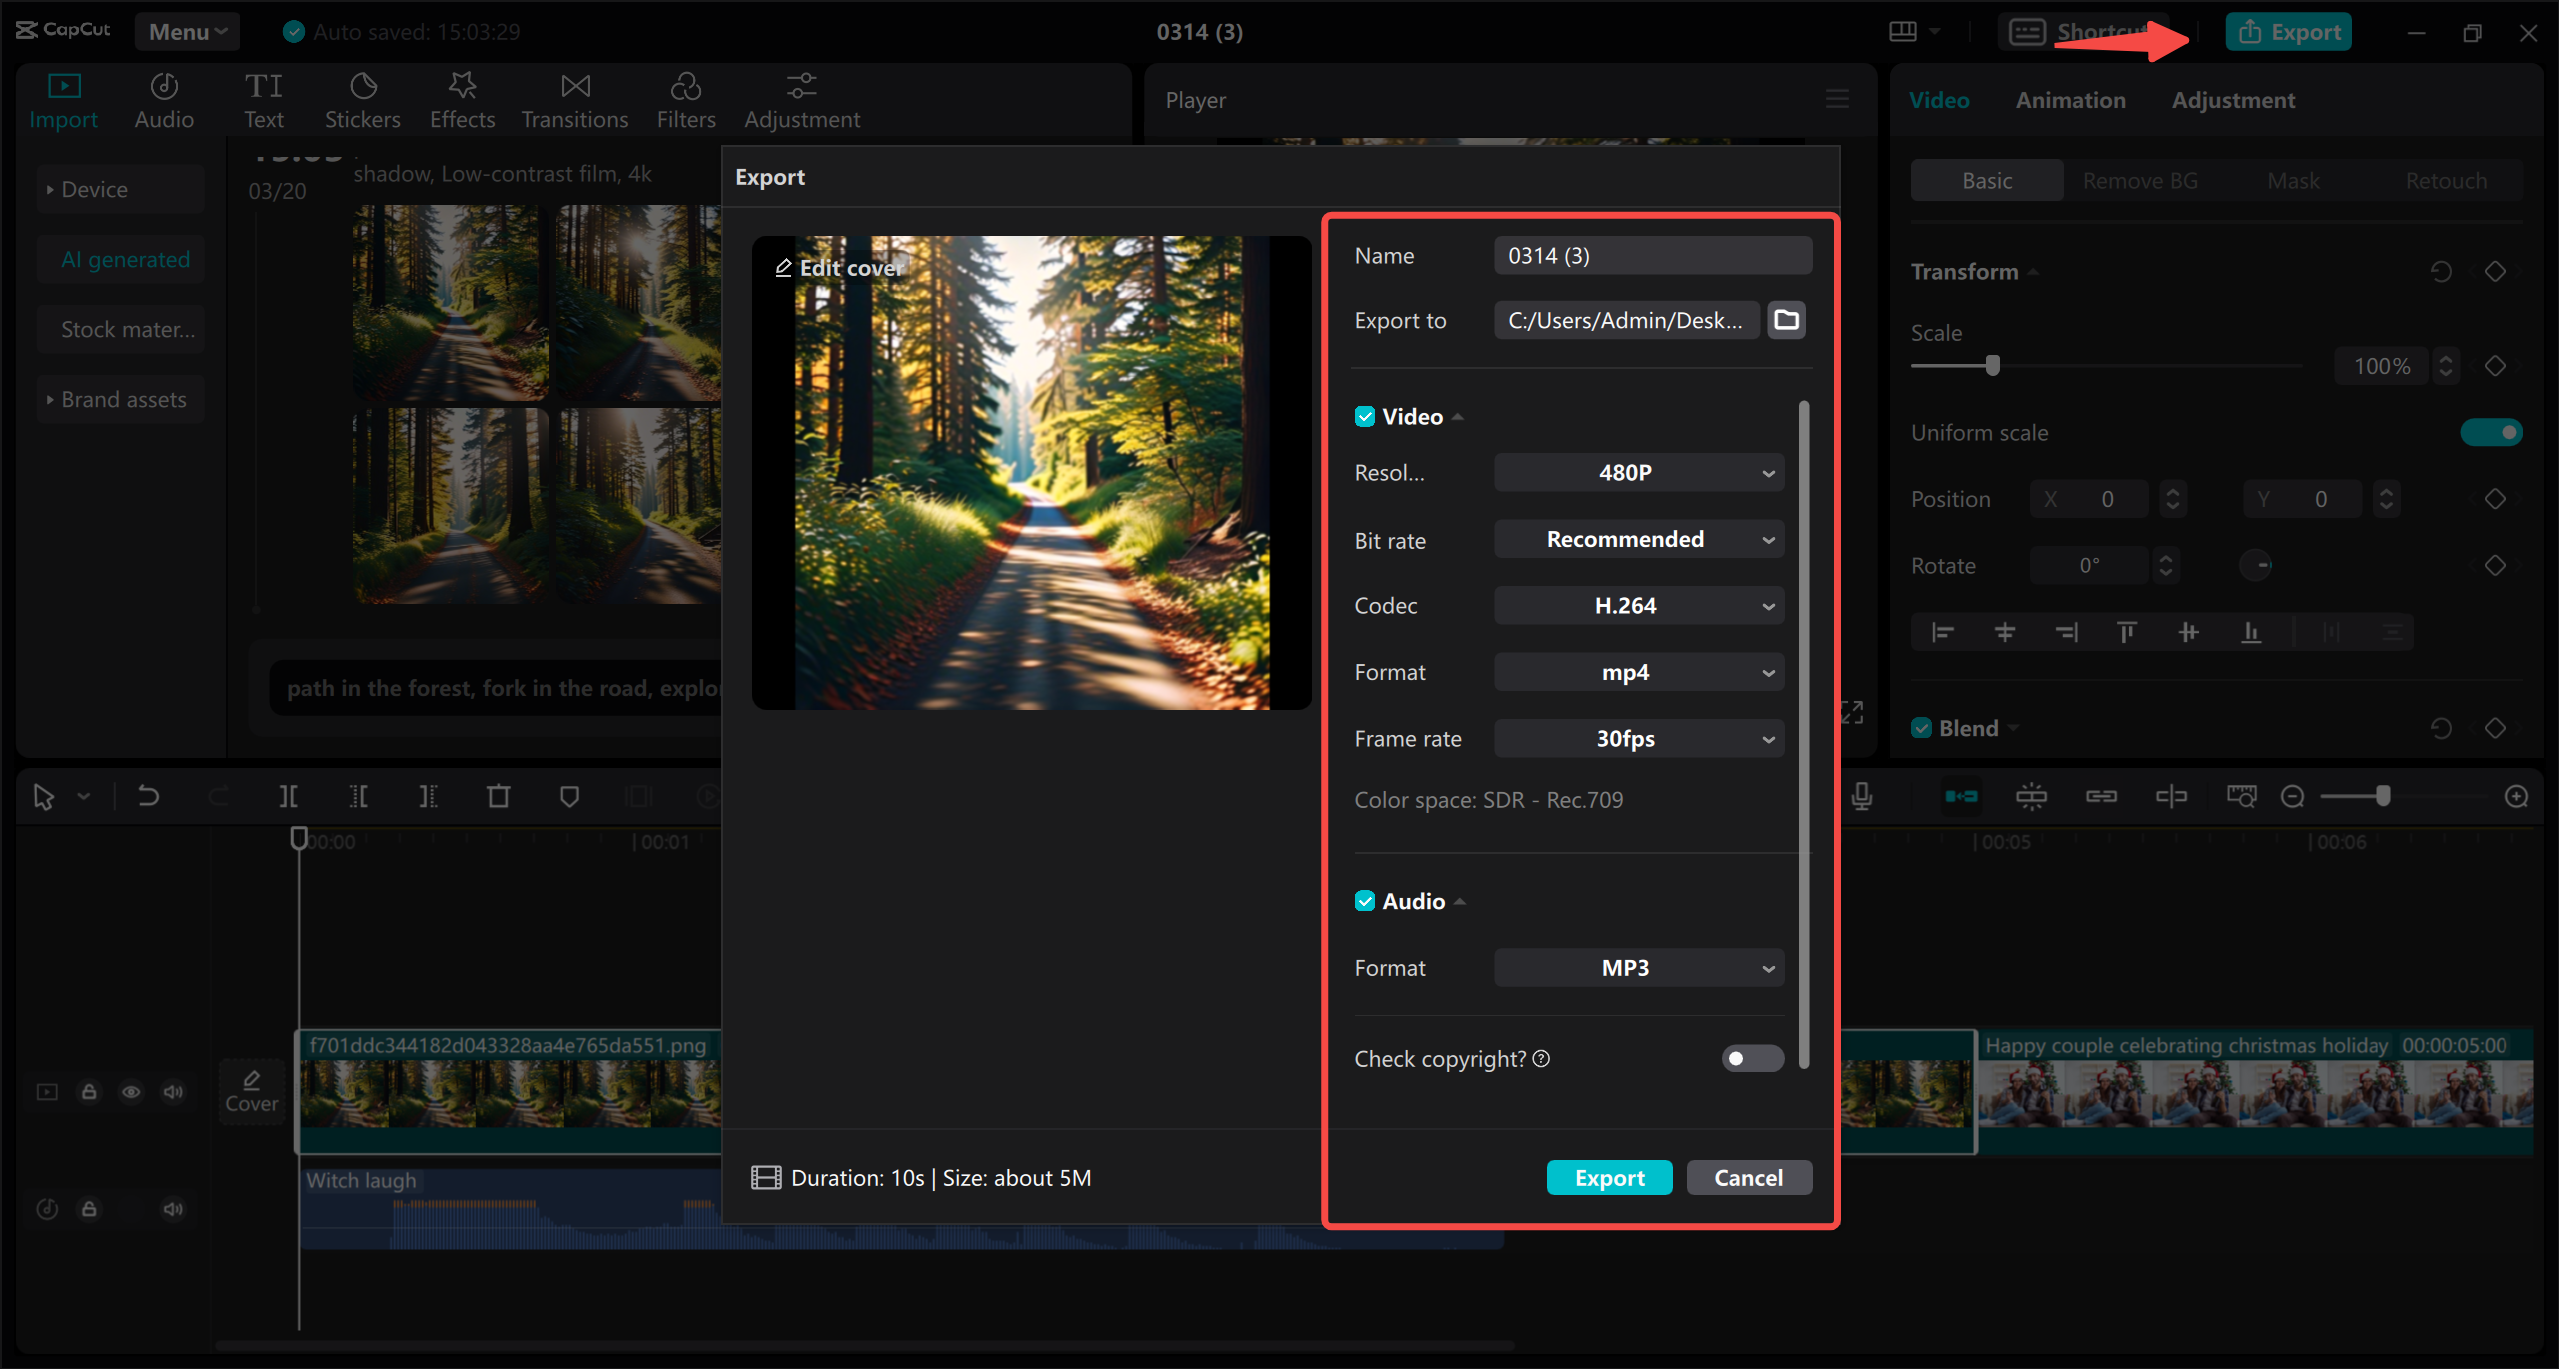This screenshot has height=1369, width=2559.
Task: Toggle Check copyright switch
Action: pyautogui.click(x=1752, y=1058)
